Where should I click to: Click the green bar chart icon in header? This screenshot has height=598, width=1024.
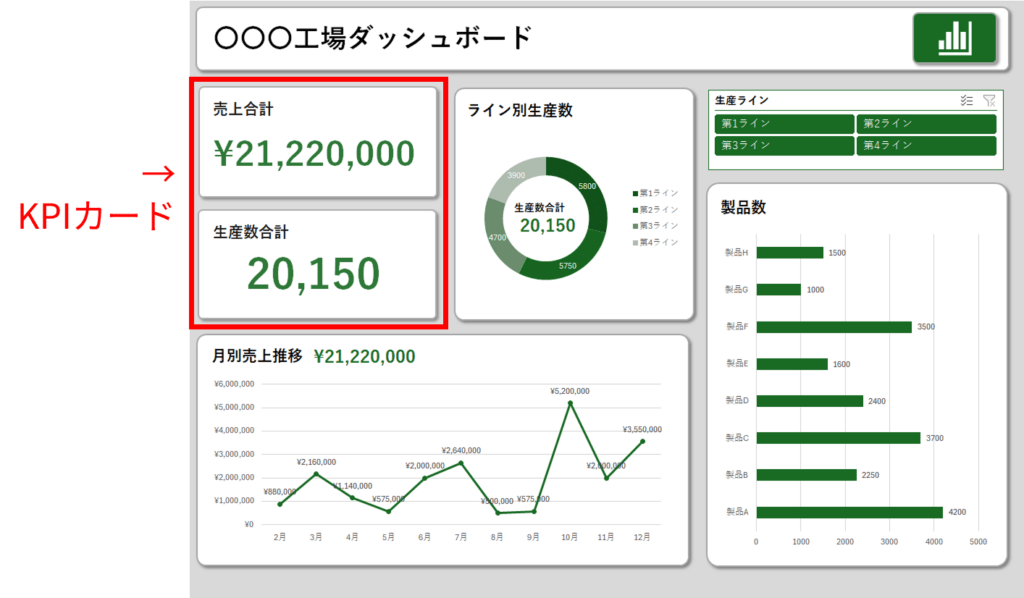[955, 38]
